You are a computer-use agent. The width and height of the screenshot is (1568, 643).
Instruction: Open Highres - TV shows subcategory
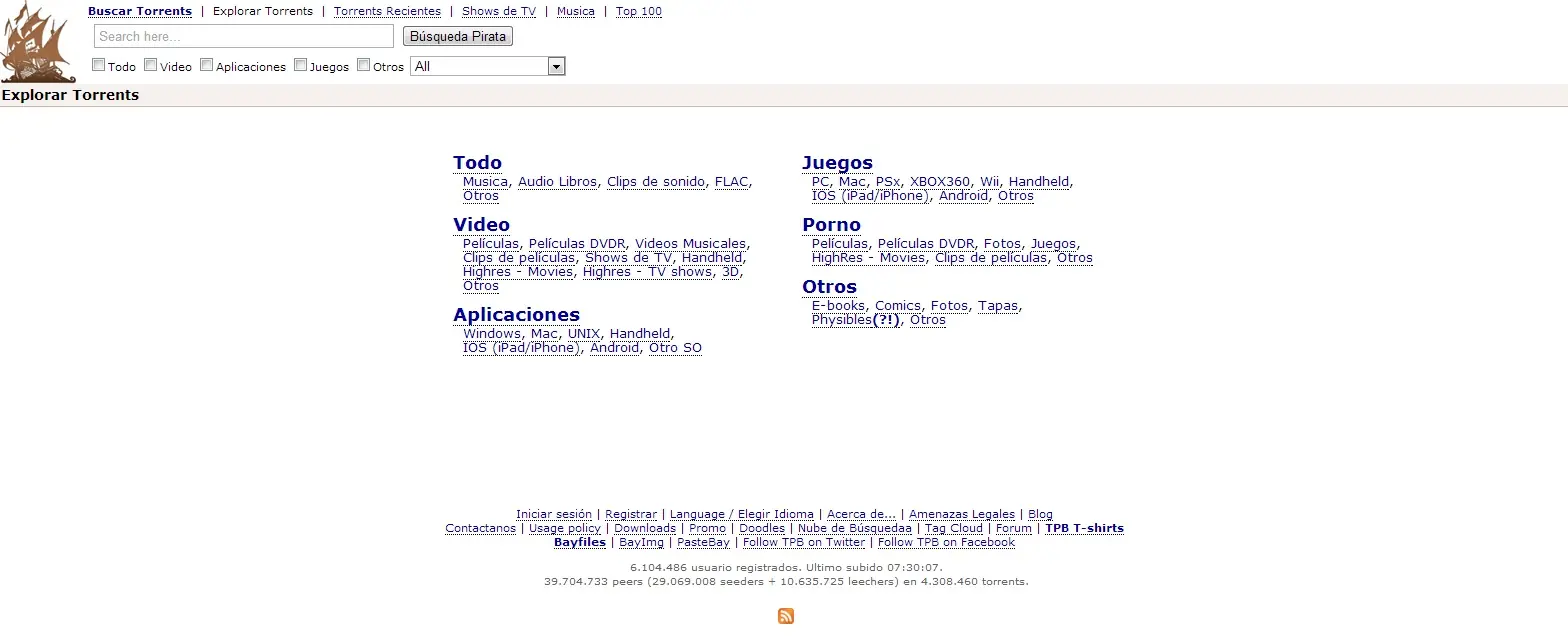647,272
